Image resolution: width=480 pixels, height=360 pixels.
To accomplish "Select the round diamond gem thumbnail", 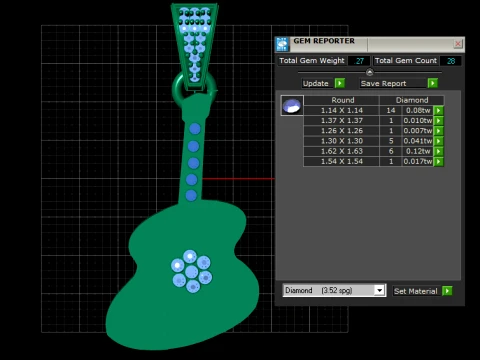I will tap(292, 106).
